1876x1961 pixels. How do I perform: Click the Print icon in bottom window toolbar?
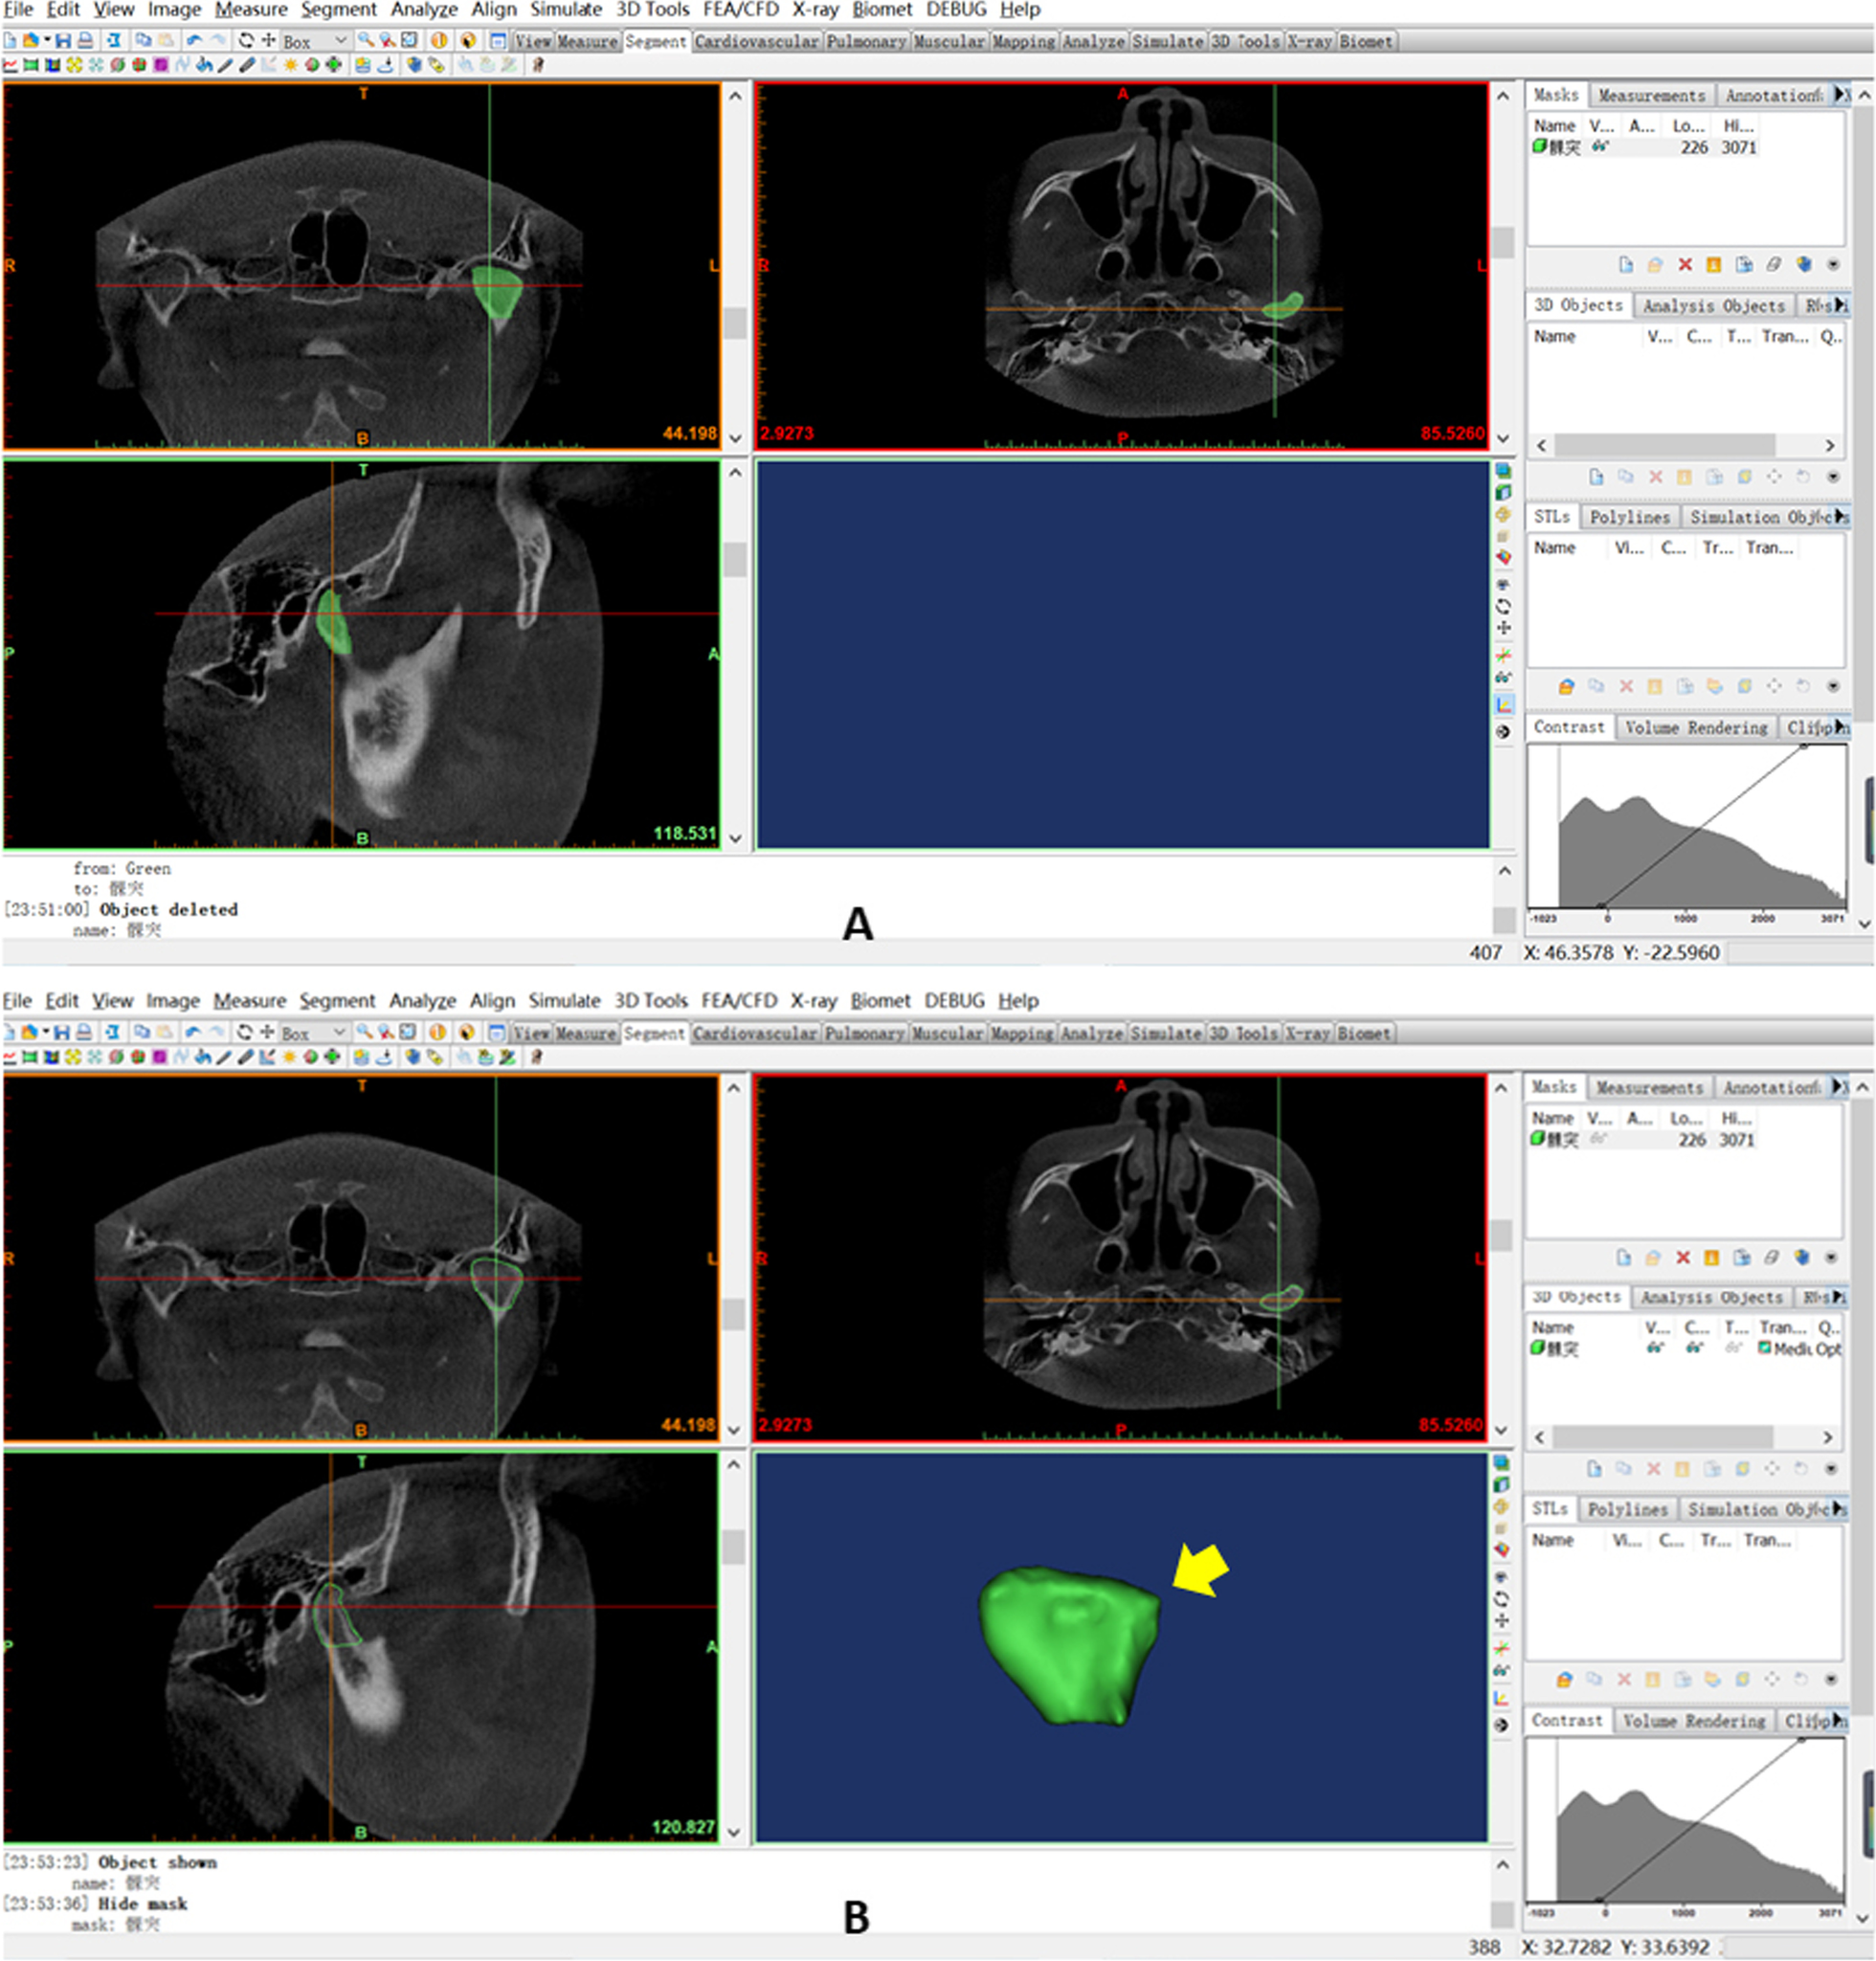coord(83,1032)
